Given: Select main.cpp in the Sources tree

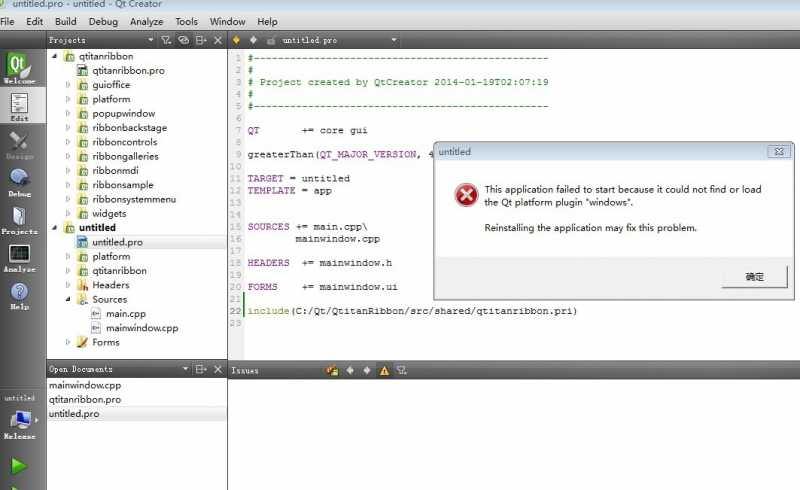Looking at the screenshot, I should (126, 314).
